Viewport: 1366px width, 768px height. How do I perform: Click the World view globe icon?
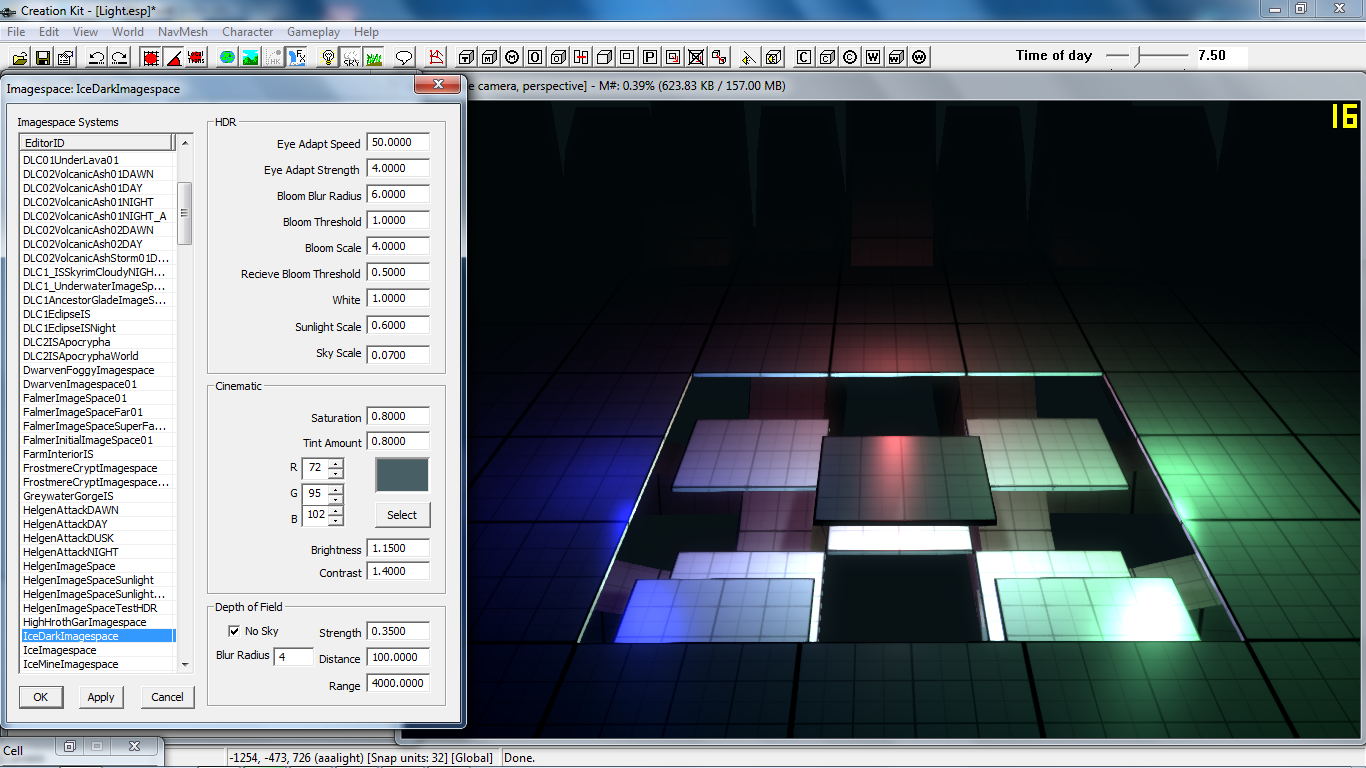click(x=228, y=57)
